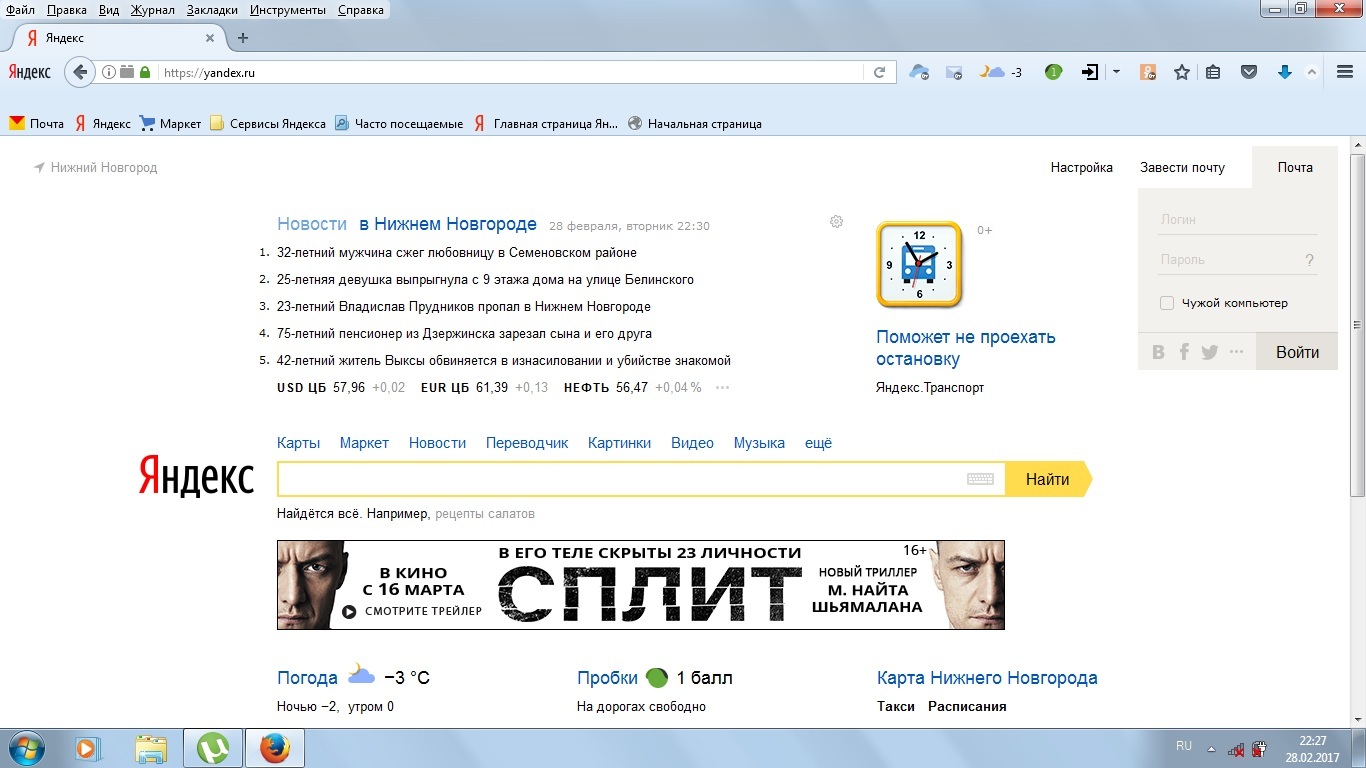Click the password help question mark
Viewport: 1366px width, 768px height.
[1310, 260]
